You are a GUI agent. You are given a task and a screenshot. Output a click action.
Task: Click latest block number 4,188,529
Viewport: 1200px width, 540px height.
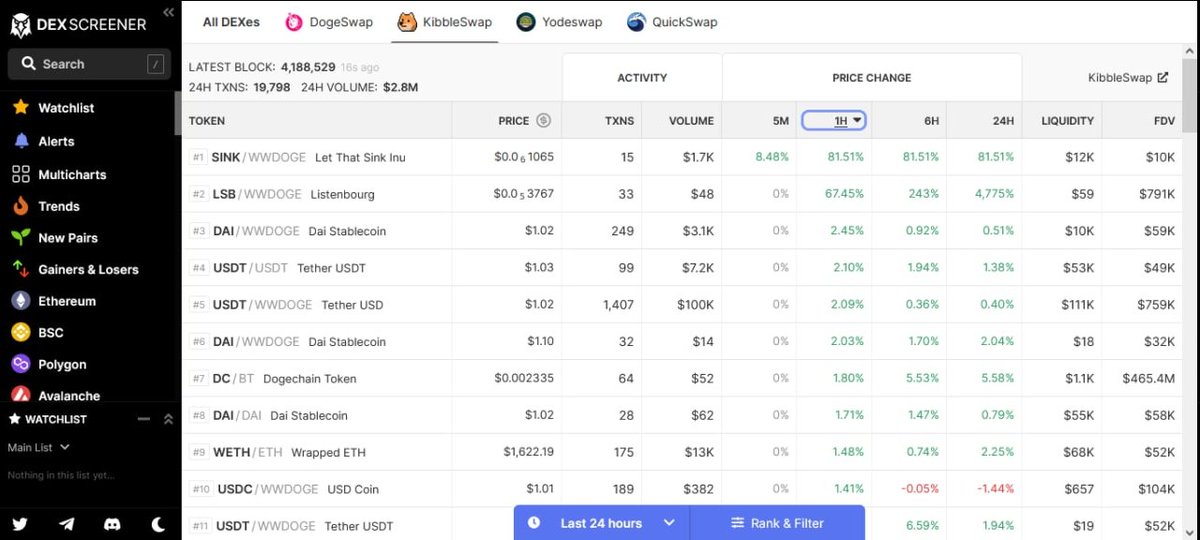[x=308, y=67]
